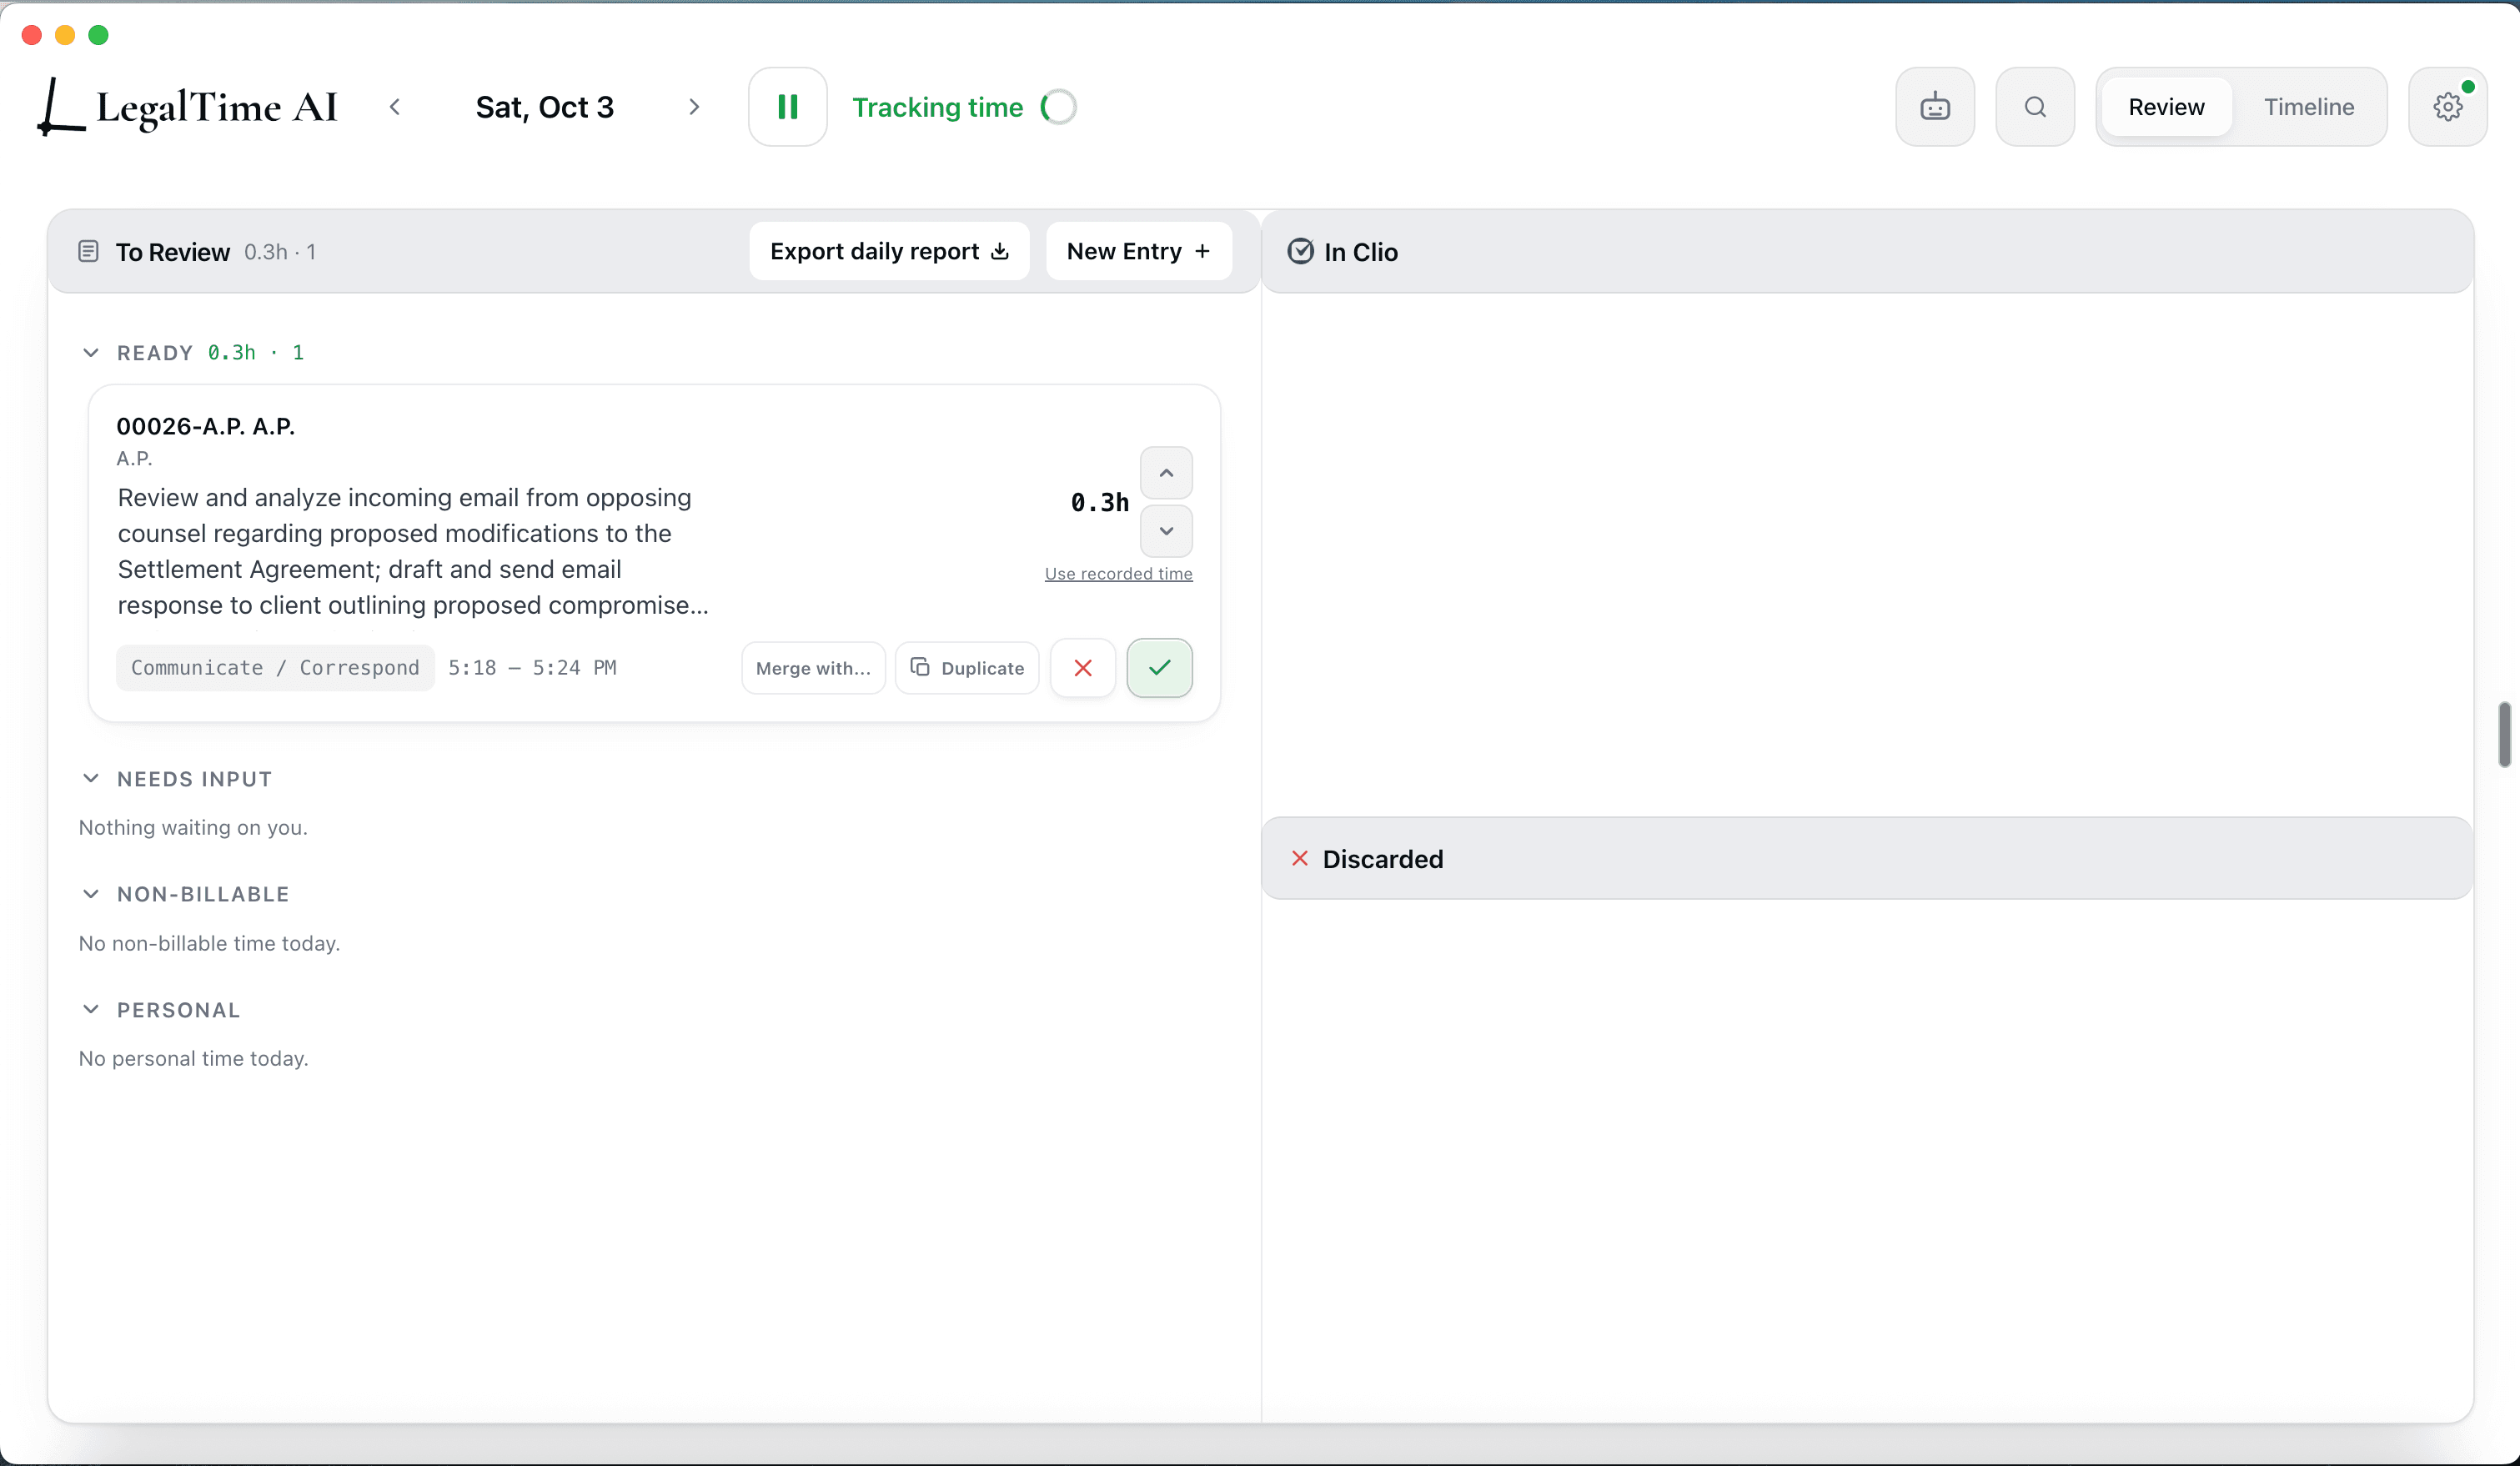Collapse the PERSONAL section
This screenshot has width=2520, height=1466.
pyautogui.click(x=91, y=1010)
